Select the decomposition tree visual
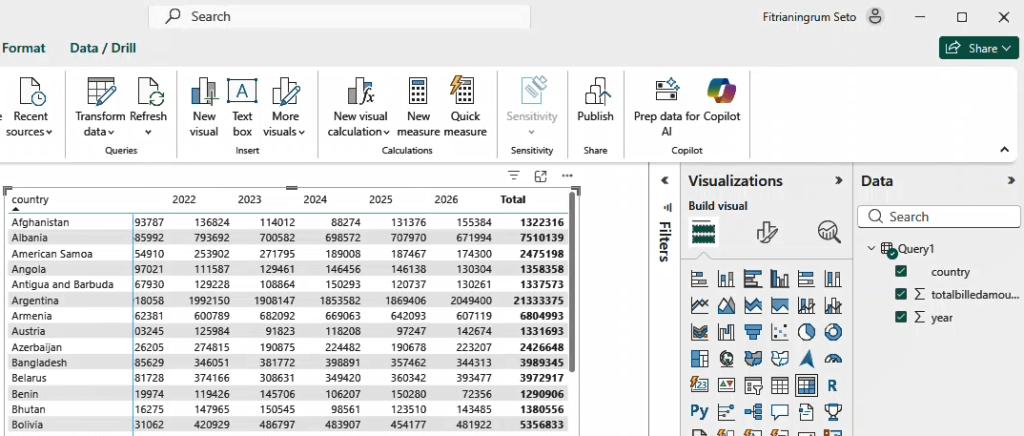The width and height of the screenshot is (1024, 436). pos(753,411)
